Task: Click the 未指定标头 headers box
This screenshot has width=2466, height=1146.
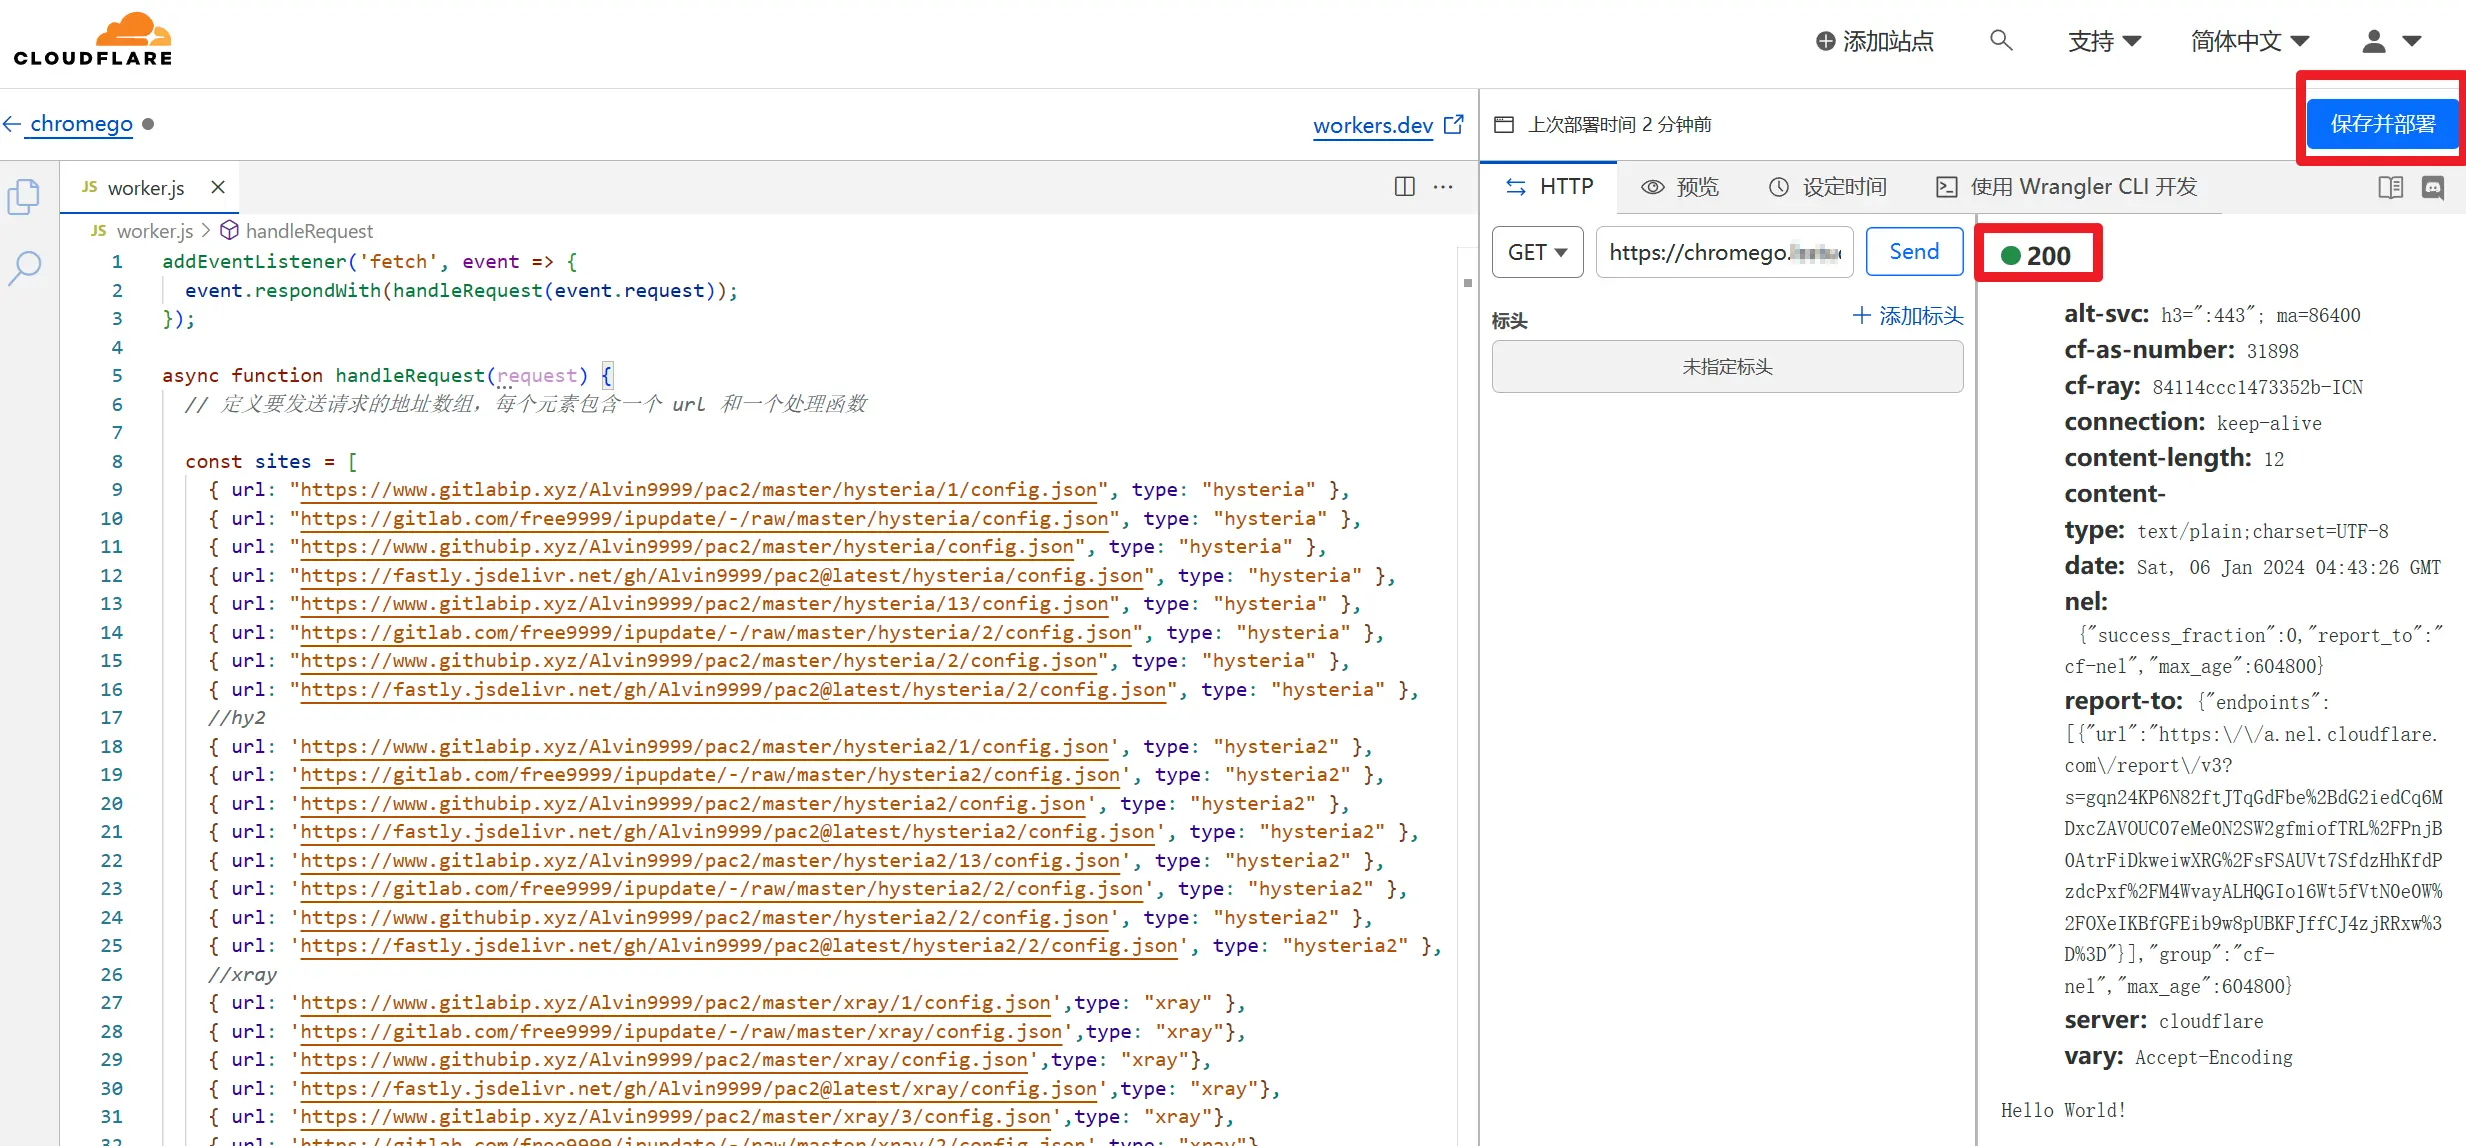Action: 1727,367
